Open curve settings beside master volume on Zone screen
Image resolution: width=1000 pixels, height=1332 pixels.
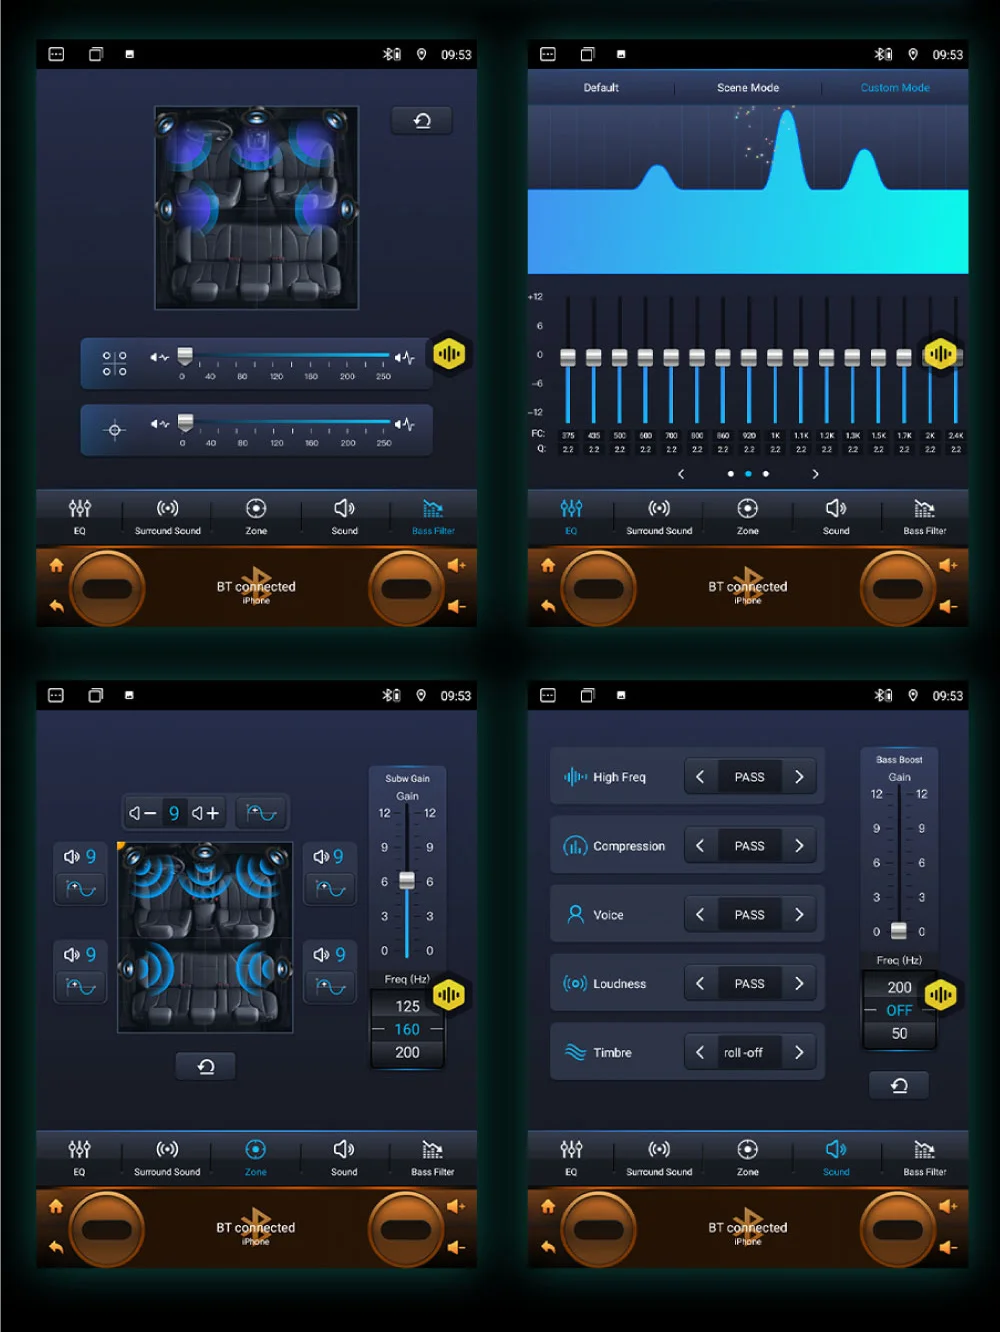[262, 813]
